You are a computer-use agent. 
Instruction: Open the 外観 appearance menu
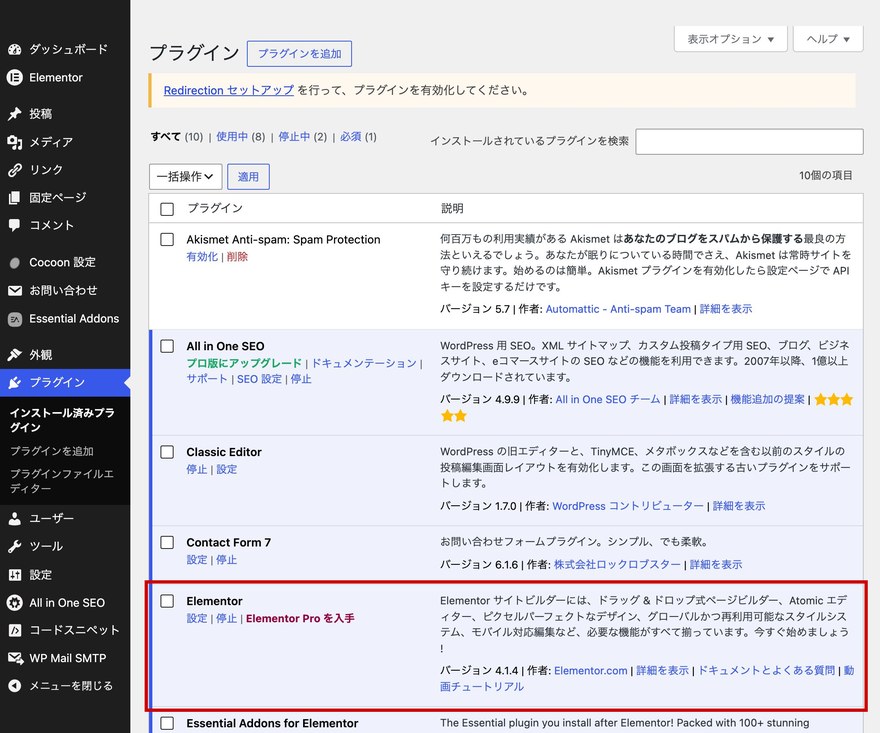pyautogui.click(x=40, y=355)
